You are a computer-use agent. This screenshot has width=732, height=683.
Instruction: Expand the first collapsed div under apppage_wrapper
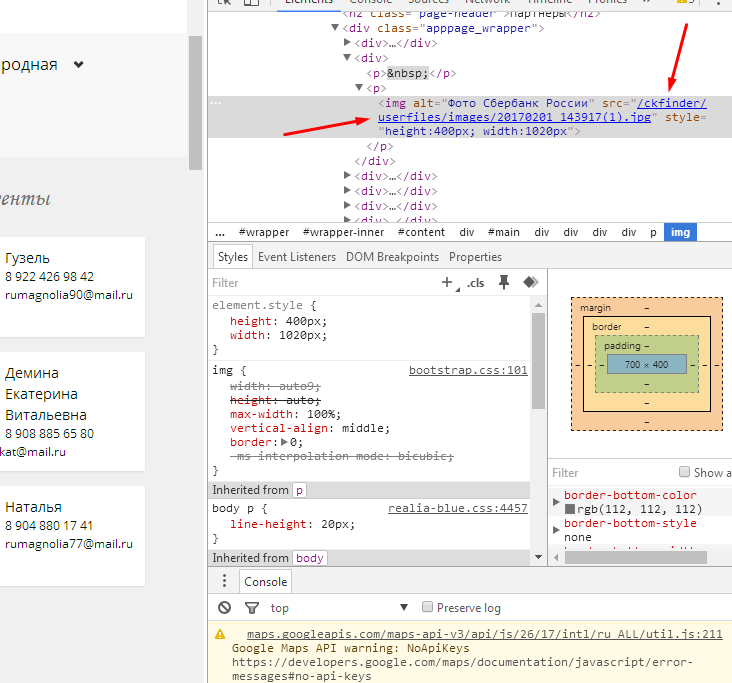347,42
